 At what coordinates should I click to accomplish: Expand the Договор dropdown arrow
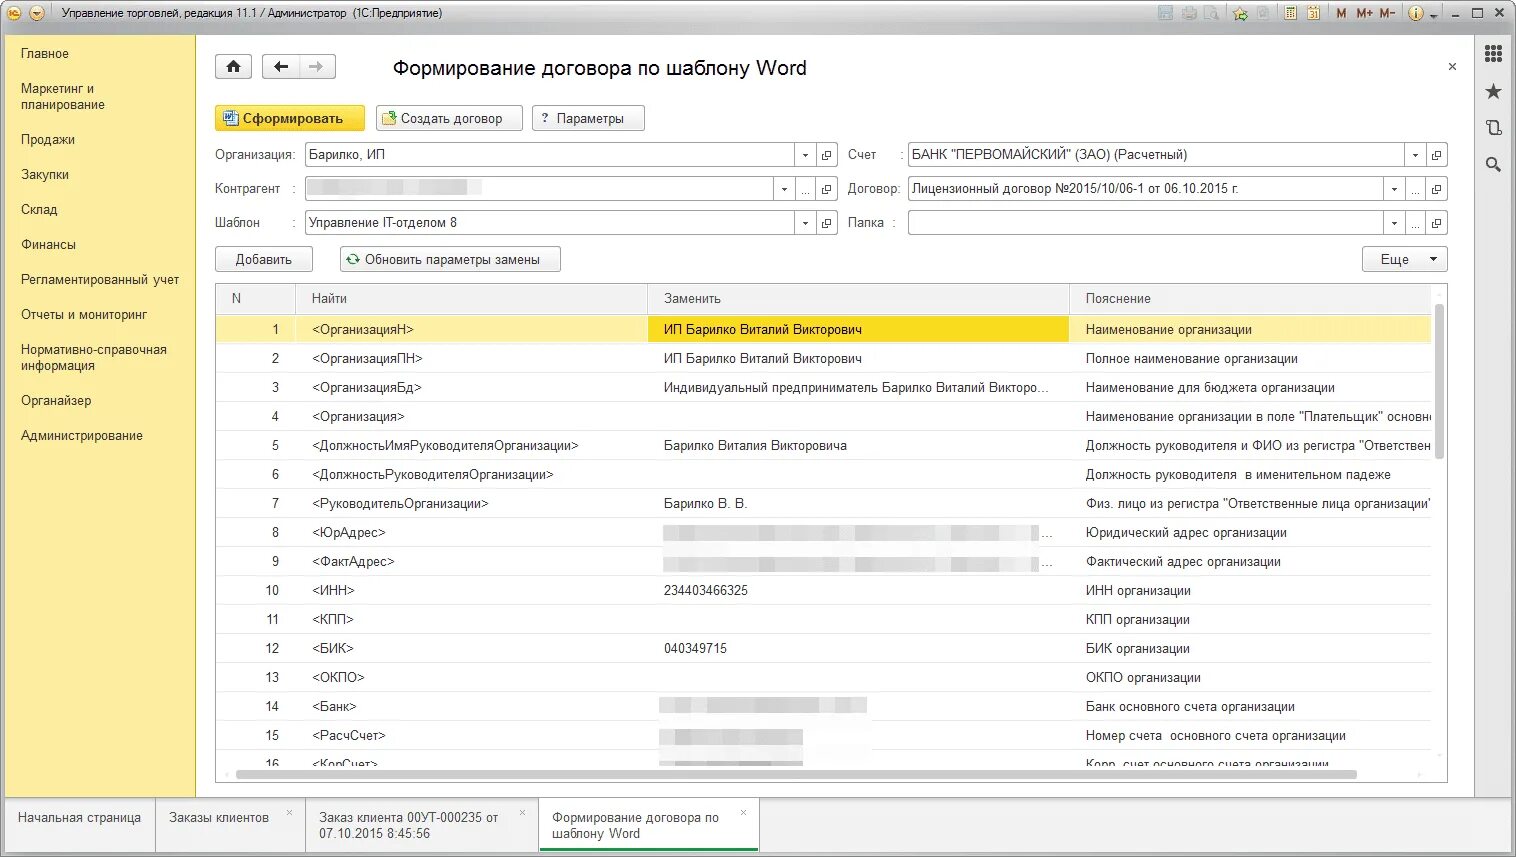coord(1394,189)
